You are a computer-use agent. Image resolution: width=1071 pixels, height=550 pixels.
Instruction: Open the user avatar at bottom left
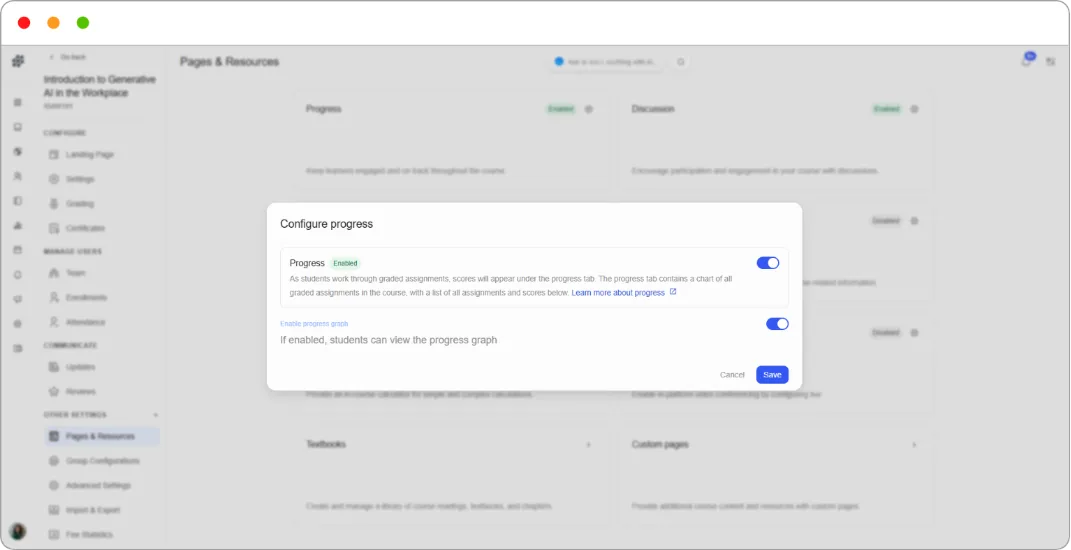coord(18,531)
